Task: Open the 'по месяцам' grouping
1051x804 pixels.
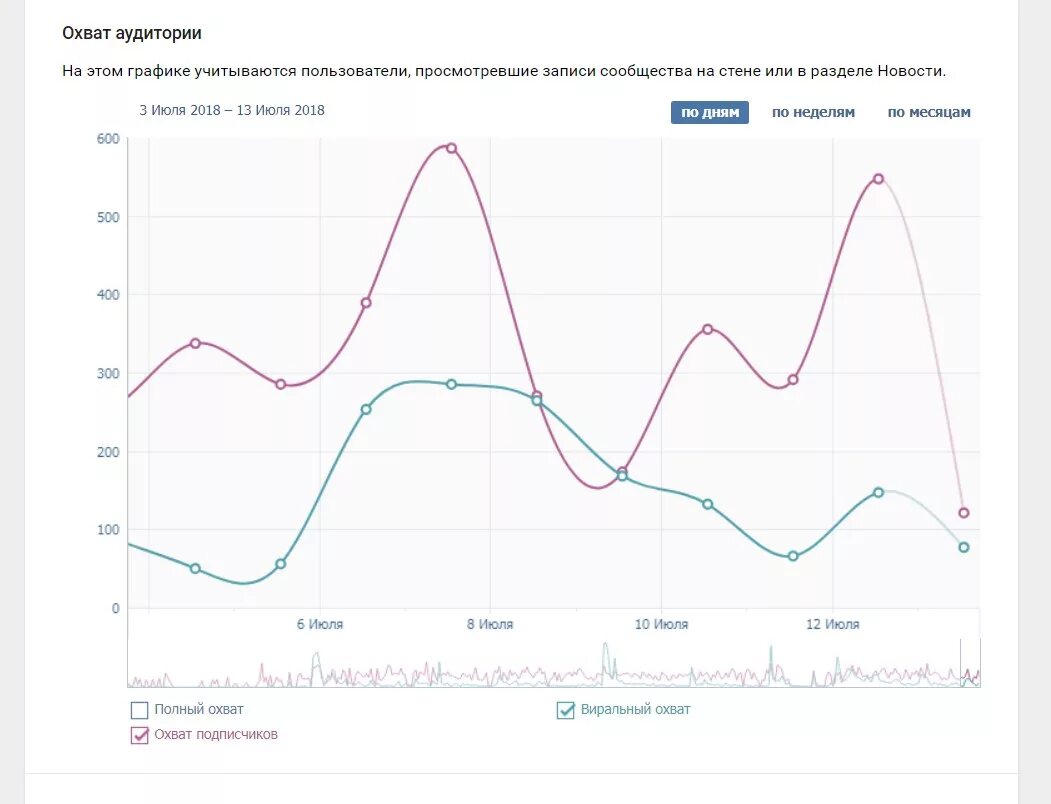Action: tap(929, 113)
